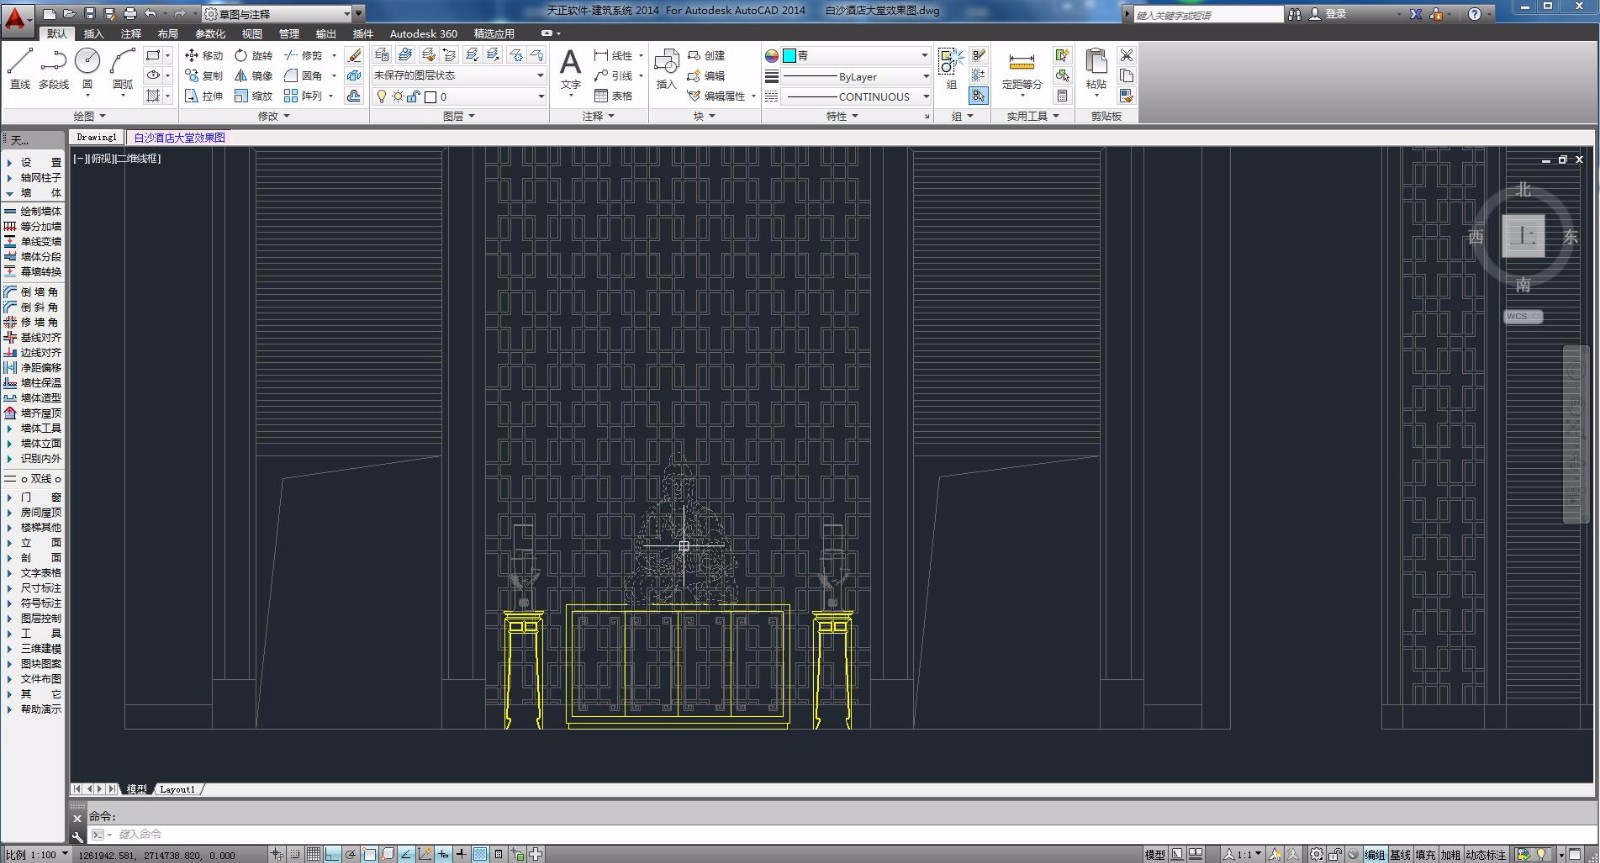
Task: Toggle 填充 (fill) in the status bar
Action: pyautogui.click(x=1425, y=855)
